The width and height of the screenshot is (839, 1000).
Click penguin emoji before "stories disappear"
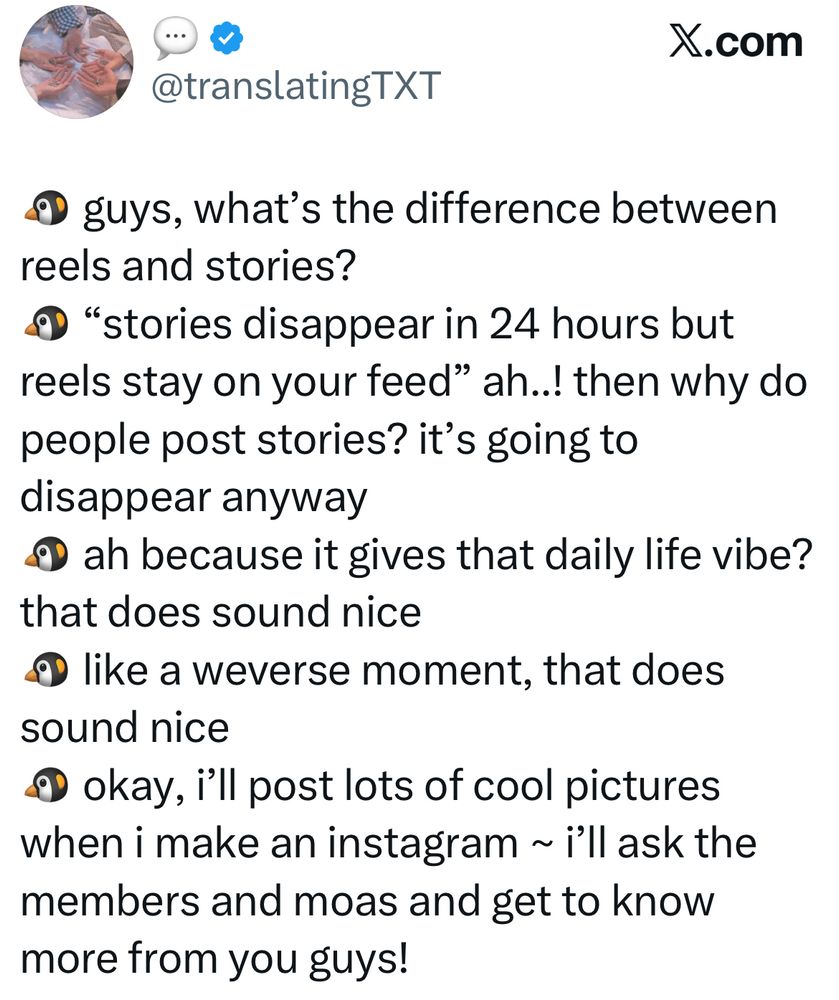point(47,325)
